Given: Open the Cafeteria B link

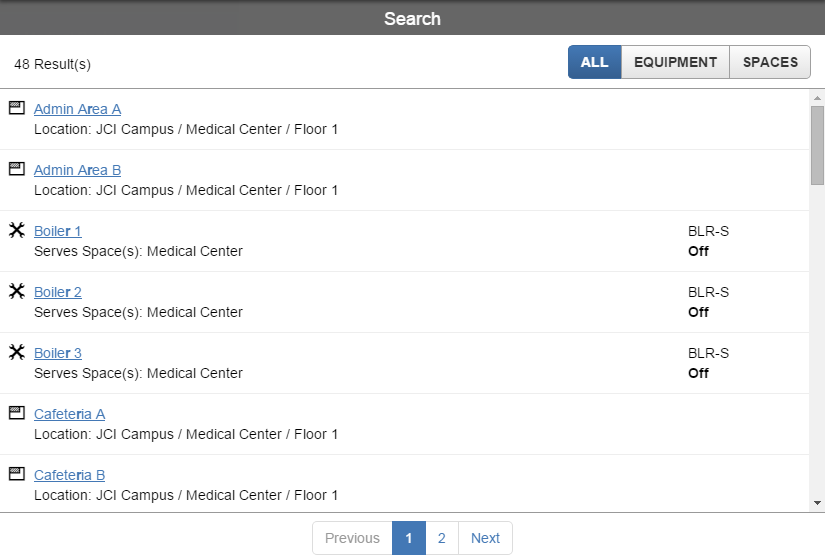Looking at the screenshot, I should [69, 475].
